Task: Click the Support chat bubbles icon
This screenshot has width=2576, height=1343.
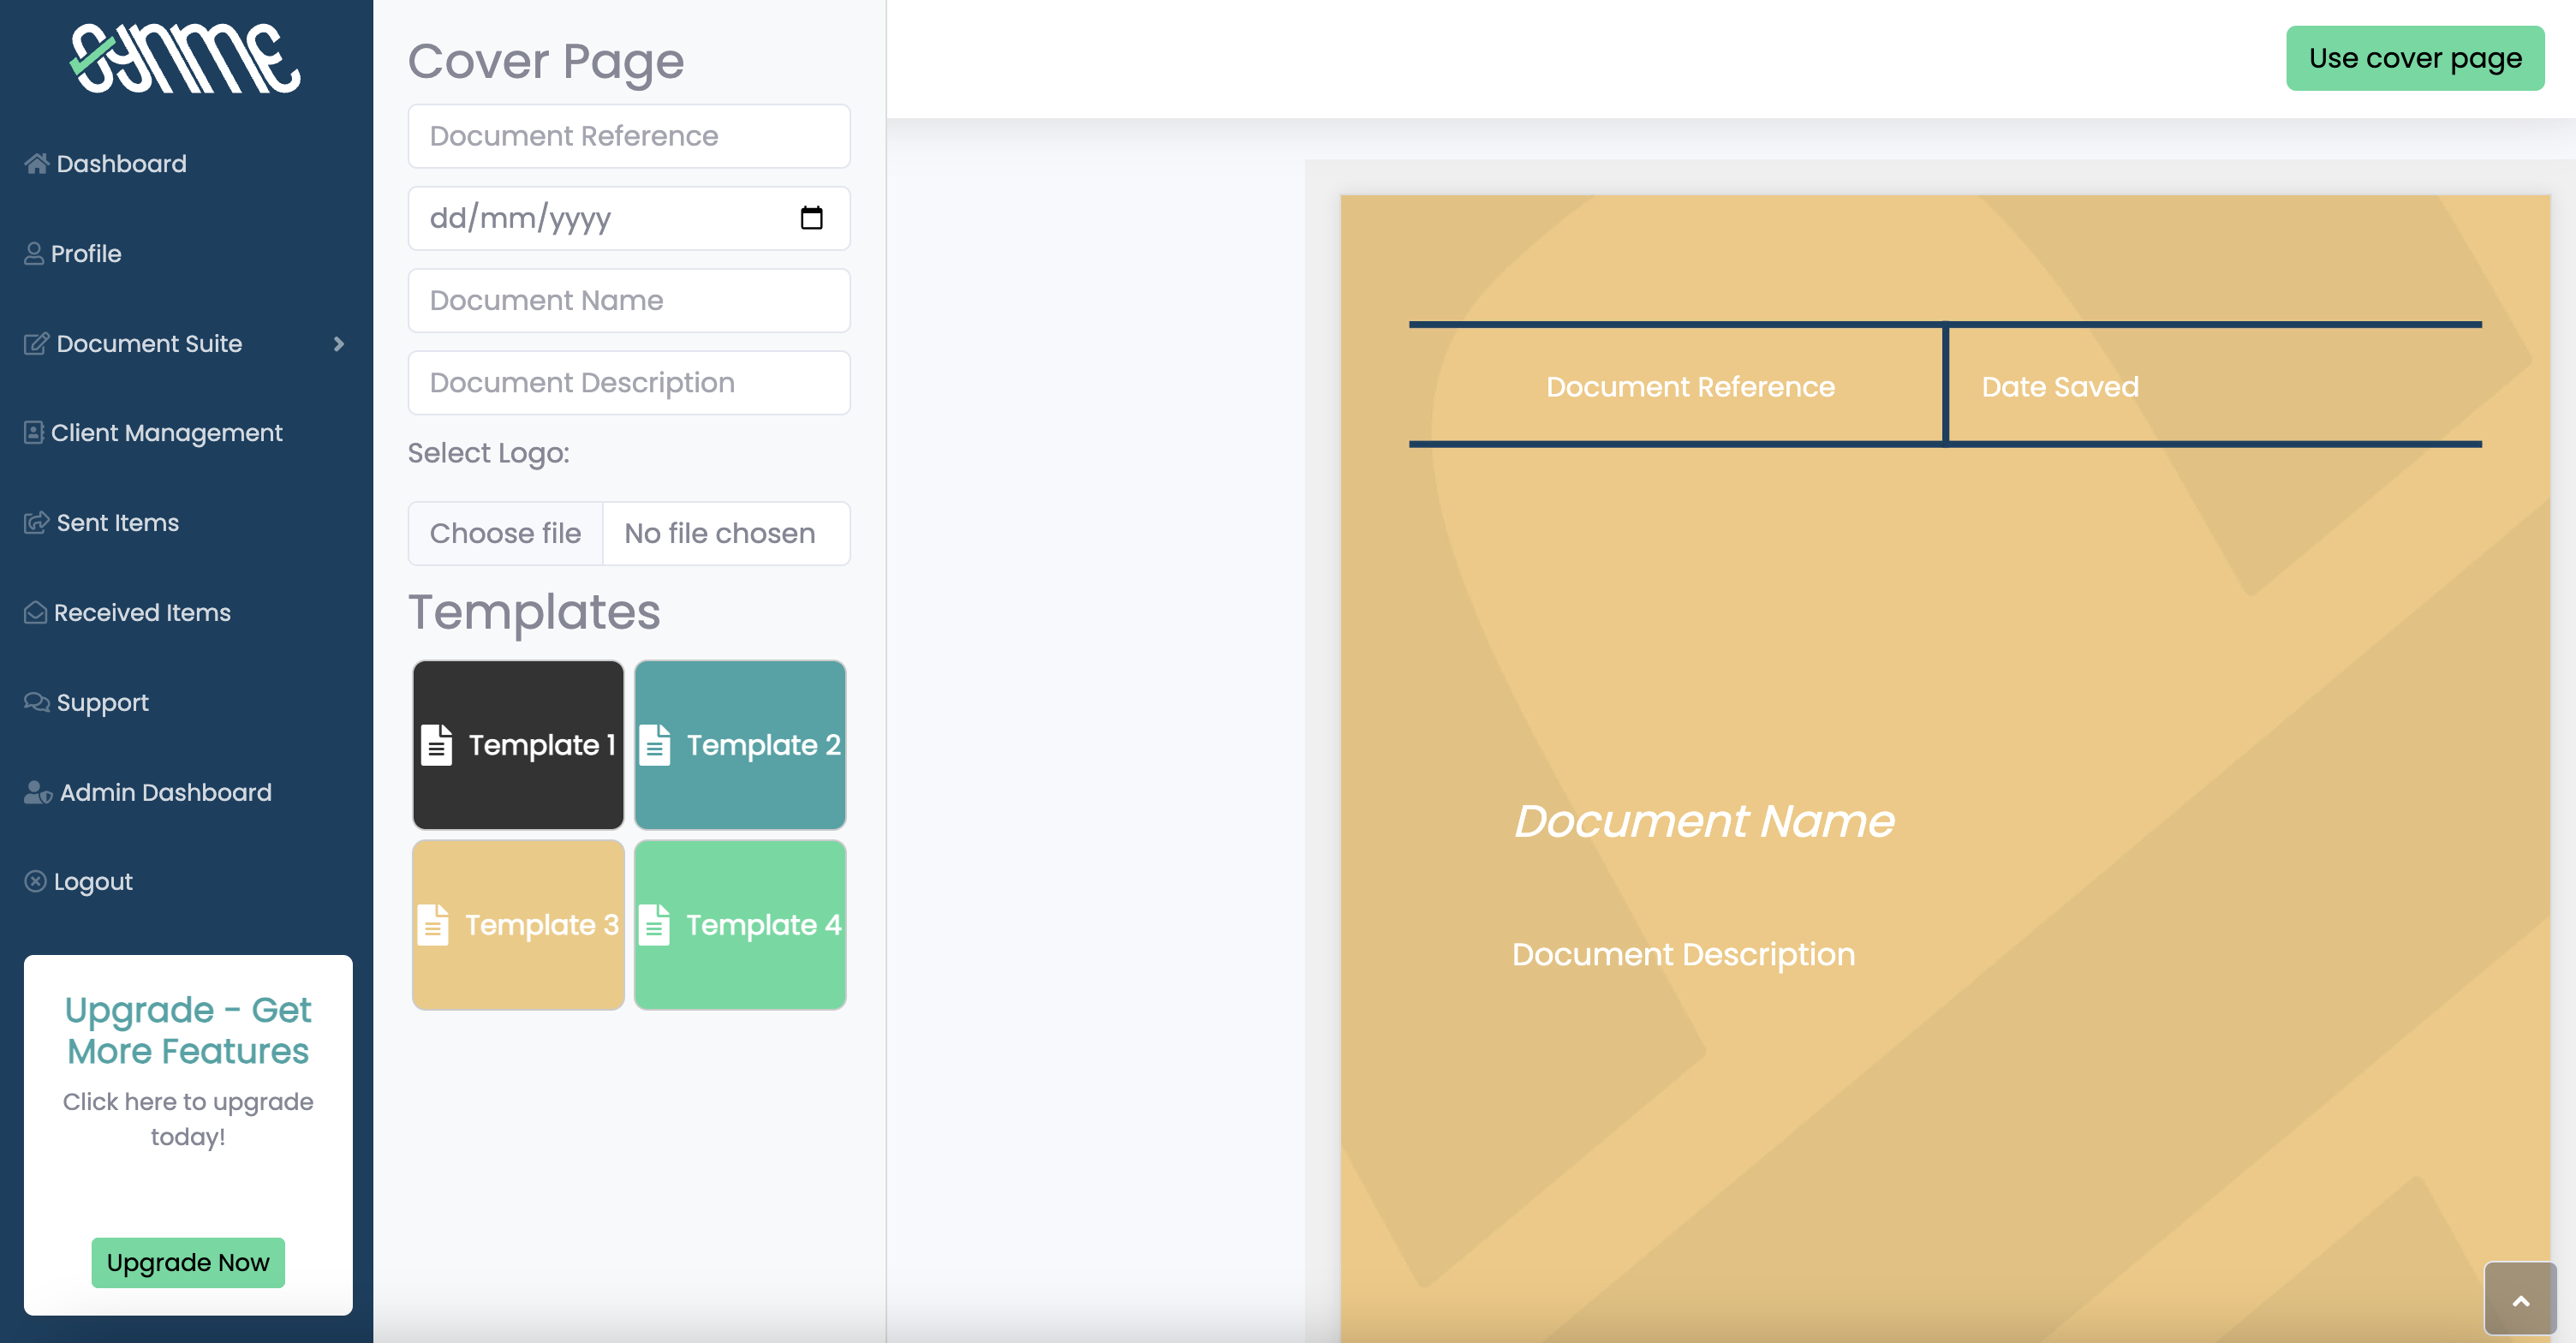Action: coord(37,702)
